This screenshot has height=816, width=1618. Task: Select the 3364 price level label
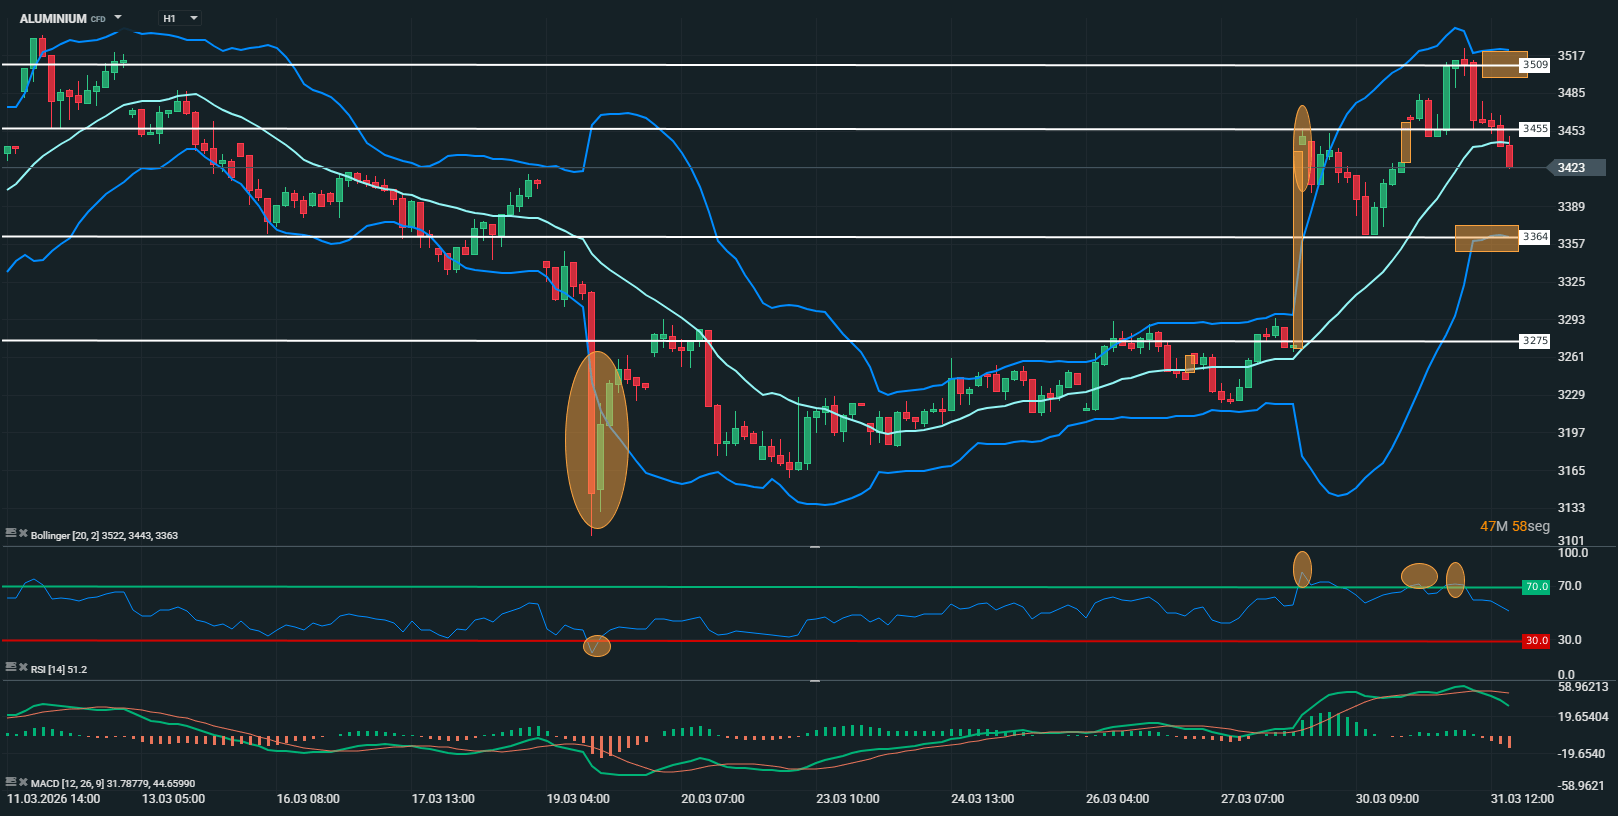tap(1534, 237)
